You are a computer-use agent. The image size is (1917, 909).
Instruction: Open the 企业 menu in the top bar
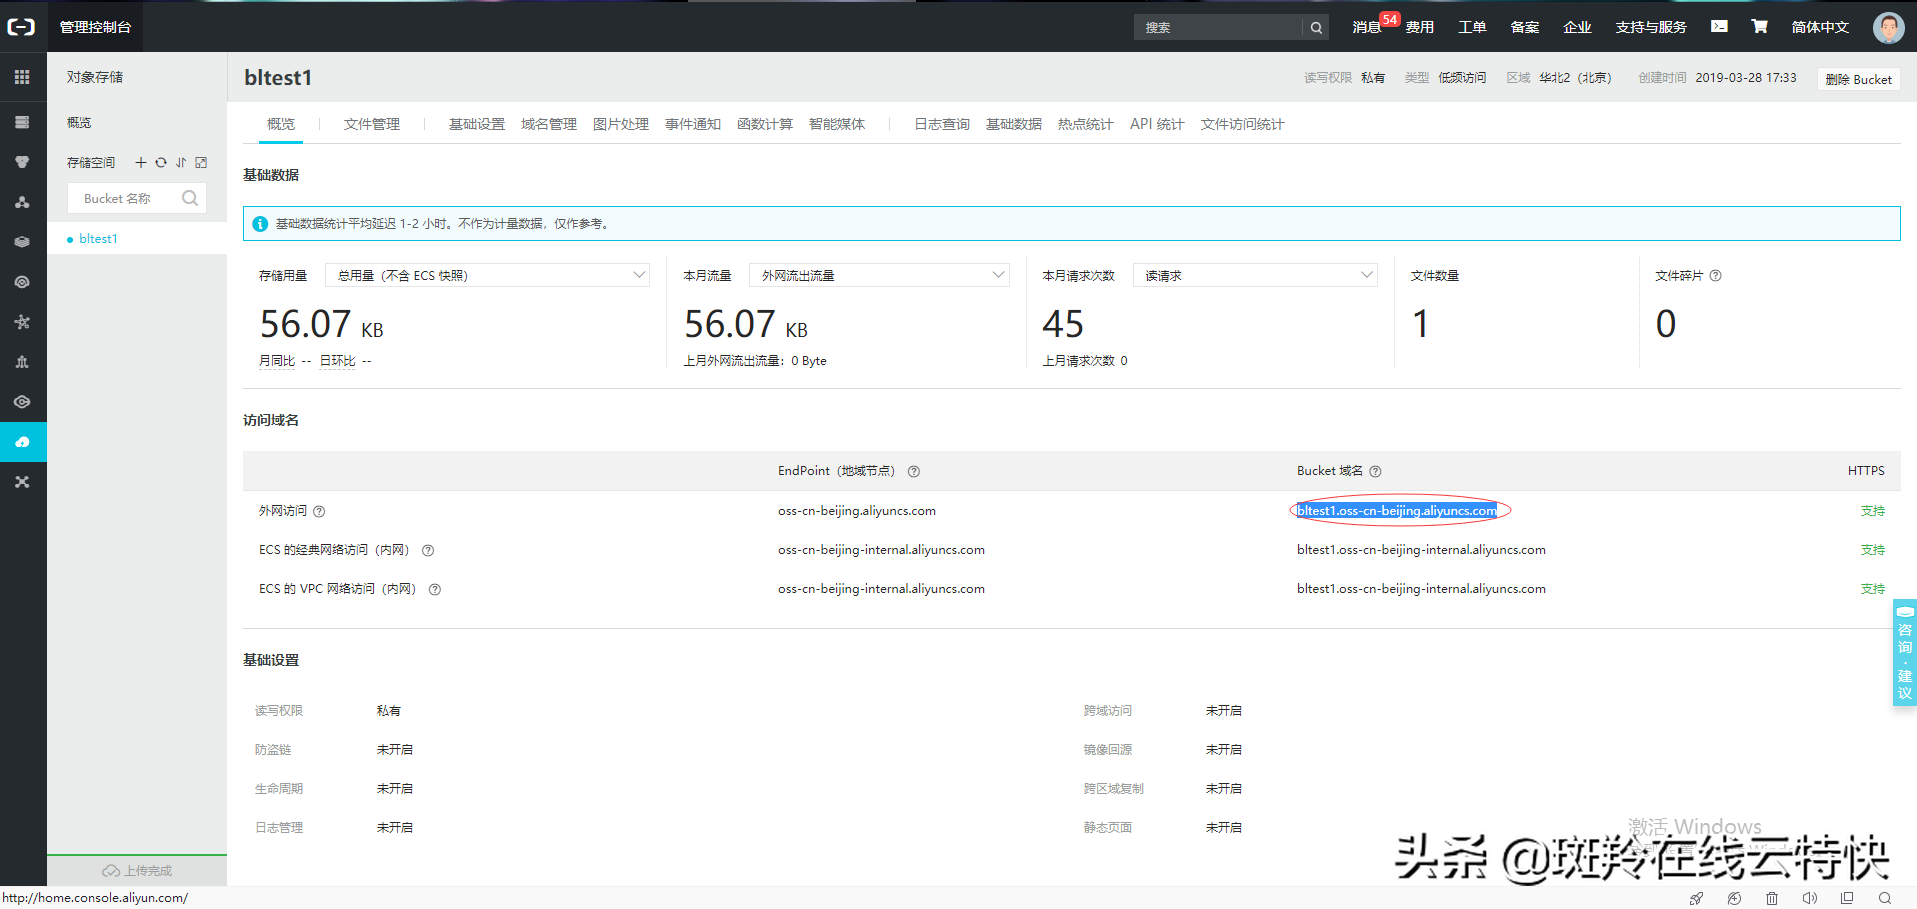[1577, 27]
